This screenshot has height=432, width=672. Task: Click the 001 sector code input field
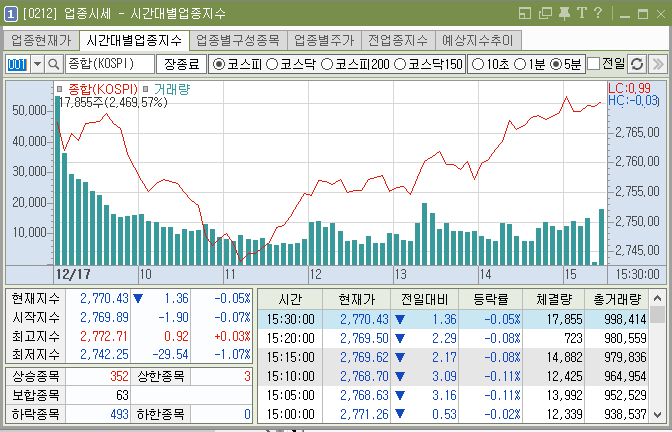[x=18, y=64]
